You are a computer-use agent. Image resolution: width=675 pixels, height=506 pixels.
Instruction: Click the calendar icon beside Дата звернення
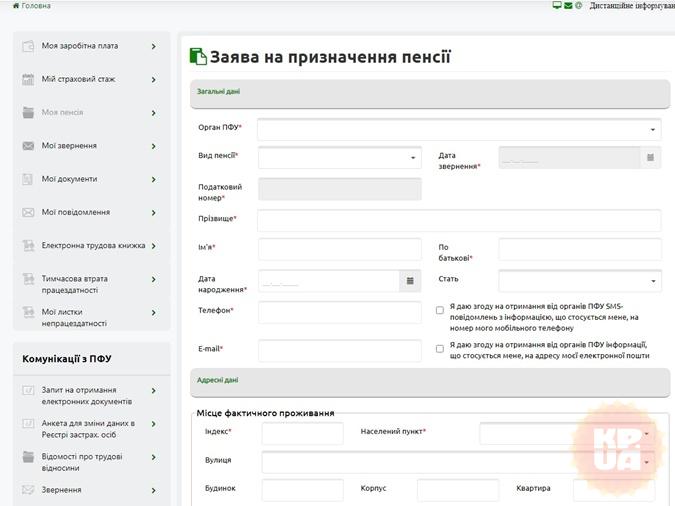650,158
